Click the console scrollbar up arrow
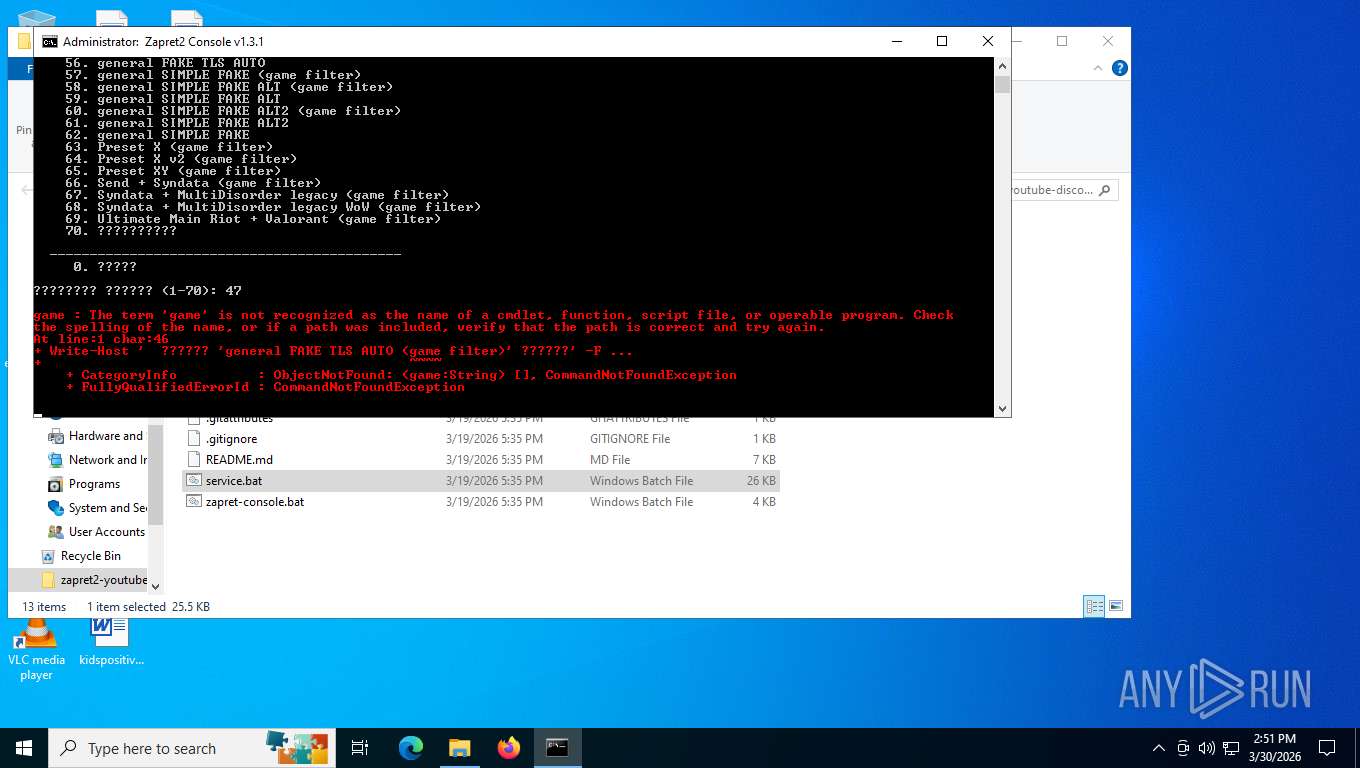Viewport: 1360px width, 768px height. click(1002, 64)
